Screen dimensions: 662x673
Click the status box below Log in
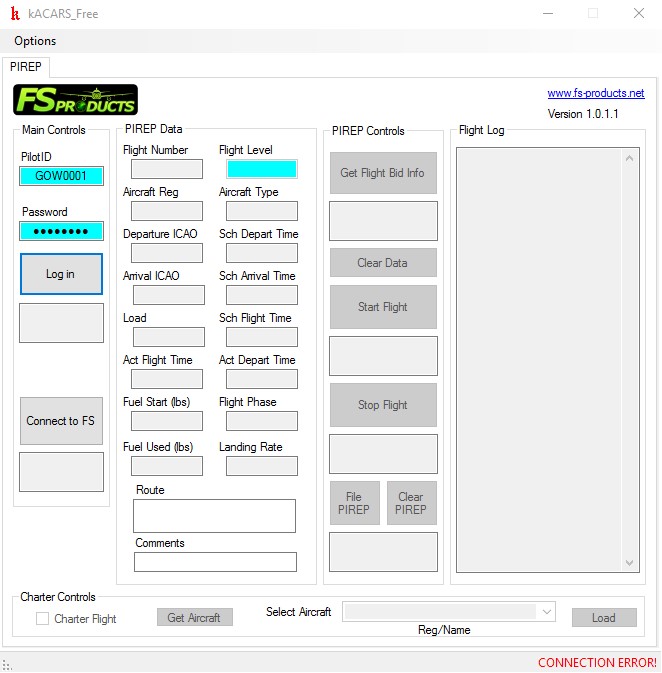click(61, 323)
